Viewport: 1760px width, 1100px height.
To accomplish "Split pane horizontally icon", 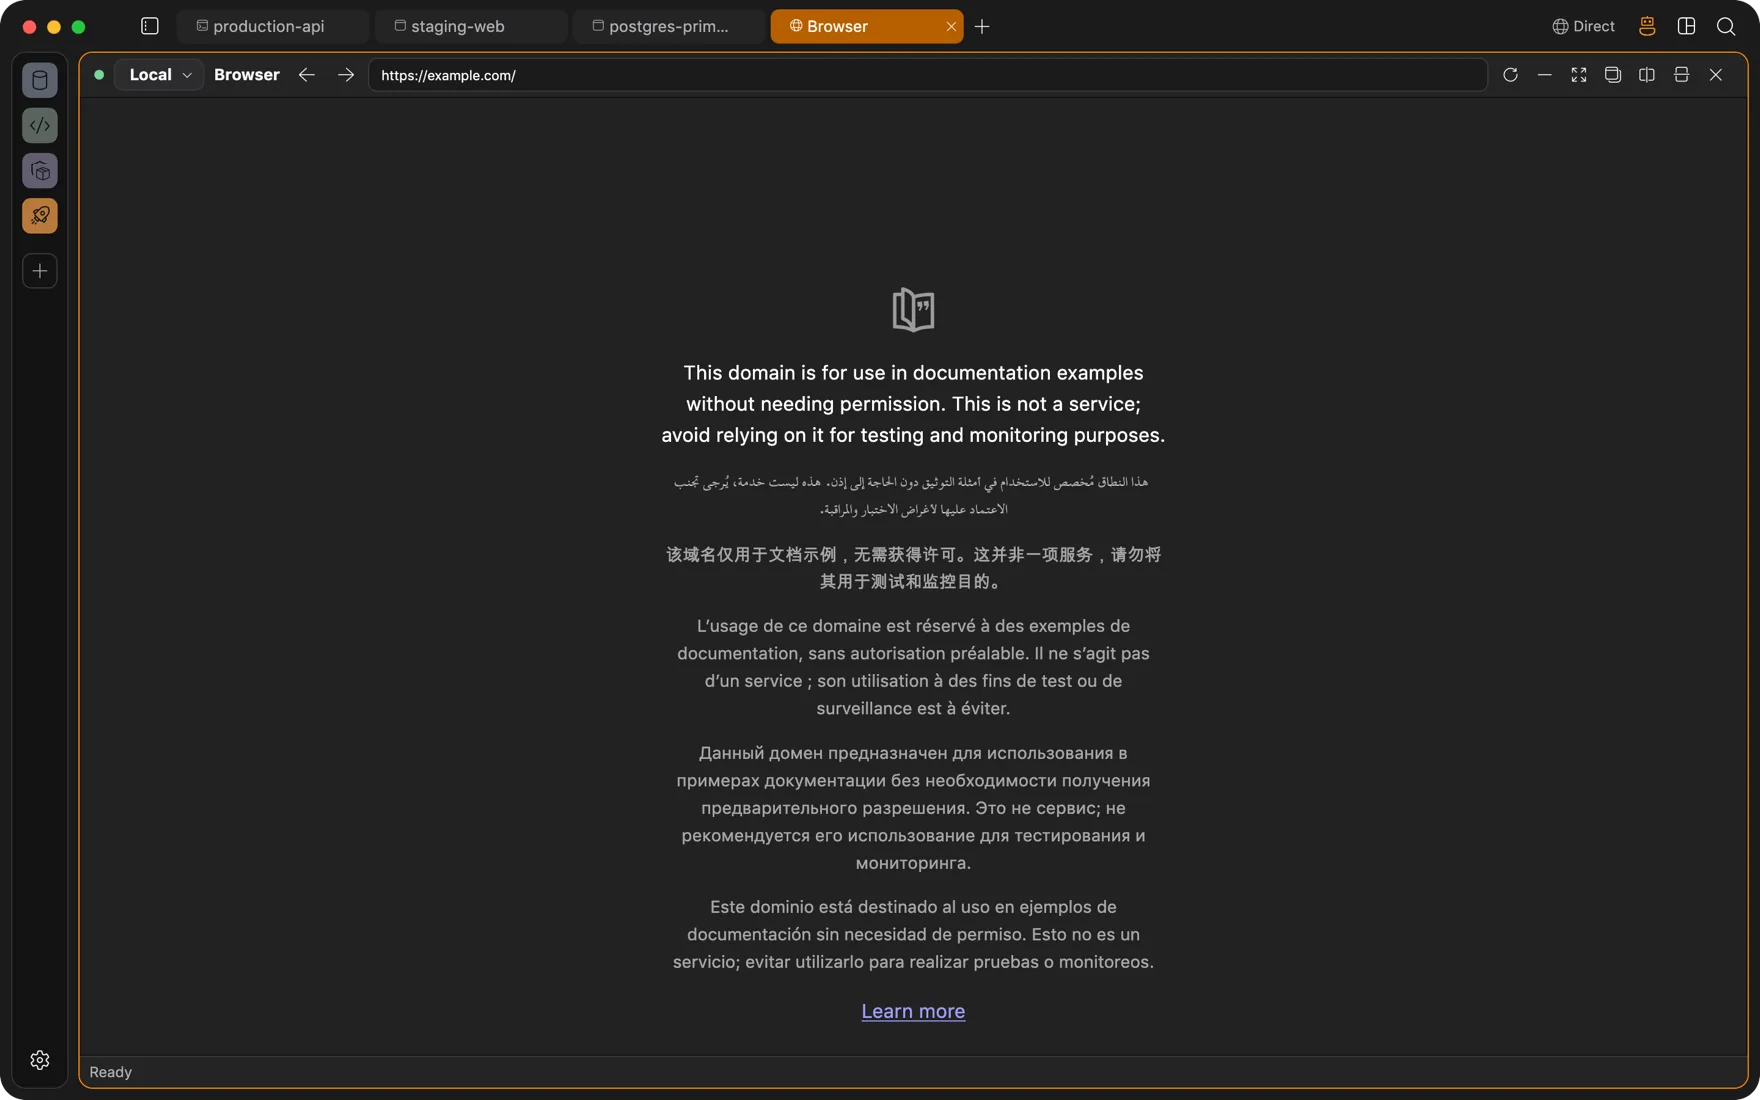I will point(1681,75).
